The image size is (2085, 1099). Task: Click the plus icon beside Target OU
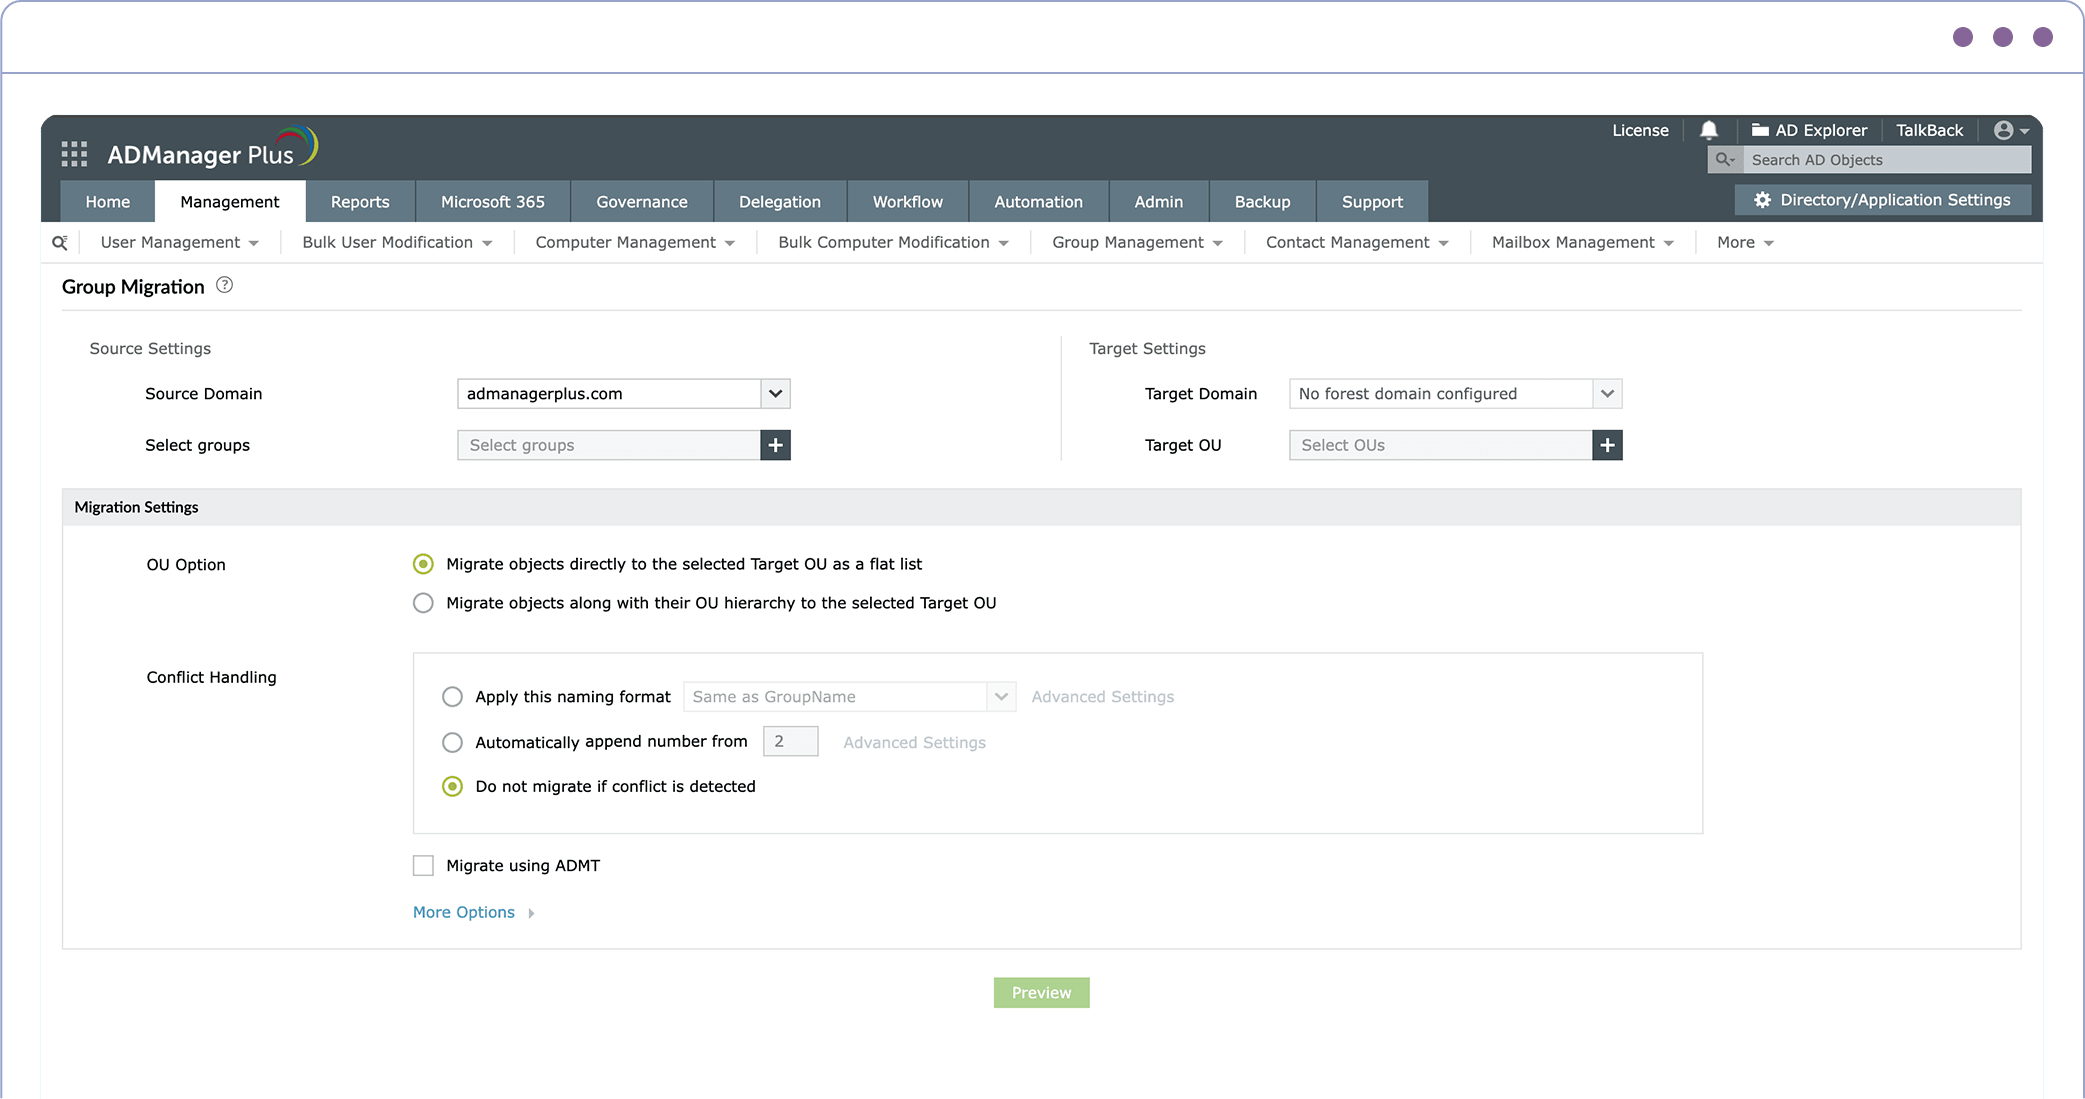[x=1607, y=445]
